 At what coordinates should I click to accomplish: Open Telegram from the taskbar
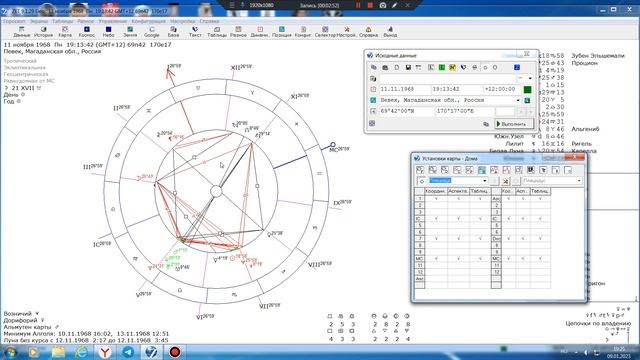[x=128, y=352]
